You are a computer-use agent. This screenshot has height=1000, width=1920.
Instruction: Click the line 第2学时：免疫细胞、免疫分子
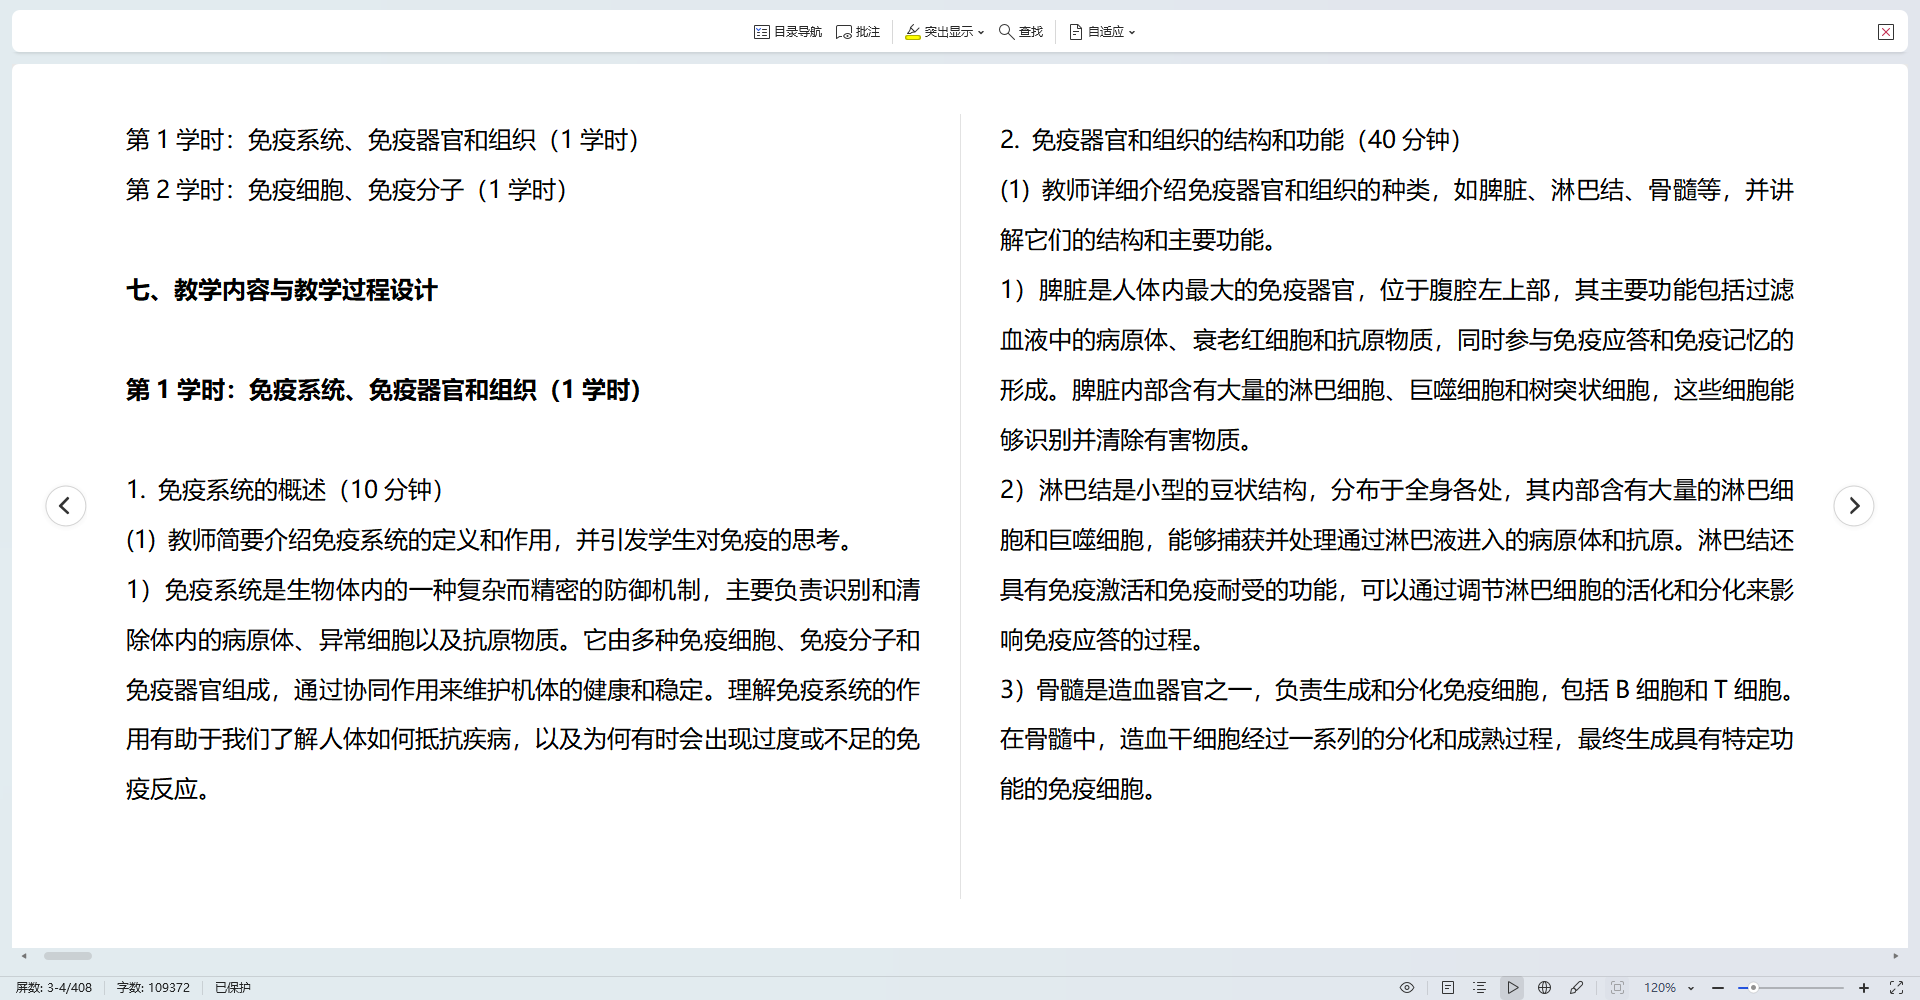coord(347,190)
